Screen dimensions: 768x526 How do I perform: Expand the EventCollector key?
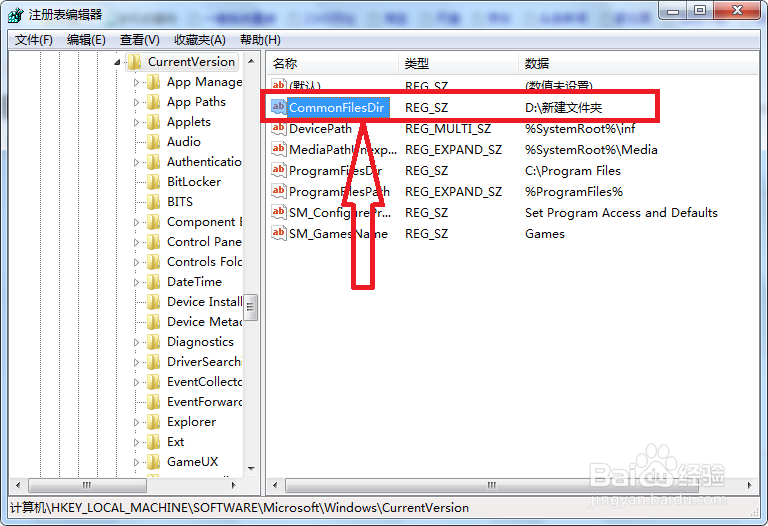point(136,383)
